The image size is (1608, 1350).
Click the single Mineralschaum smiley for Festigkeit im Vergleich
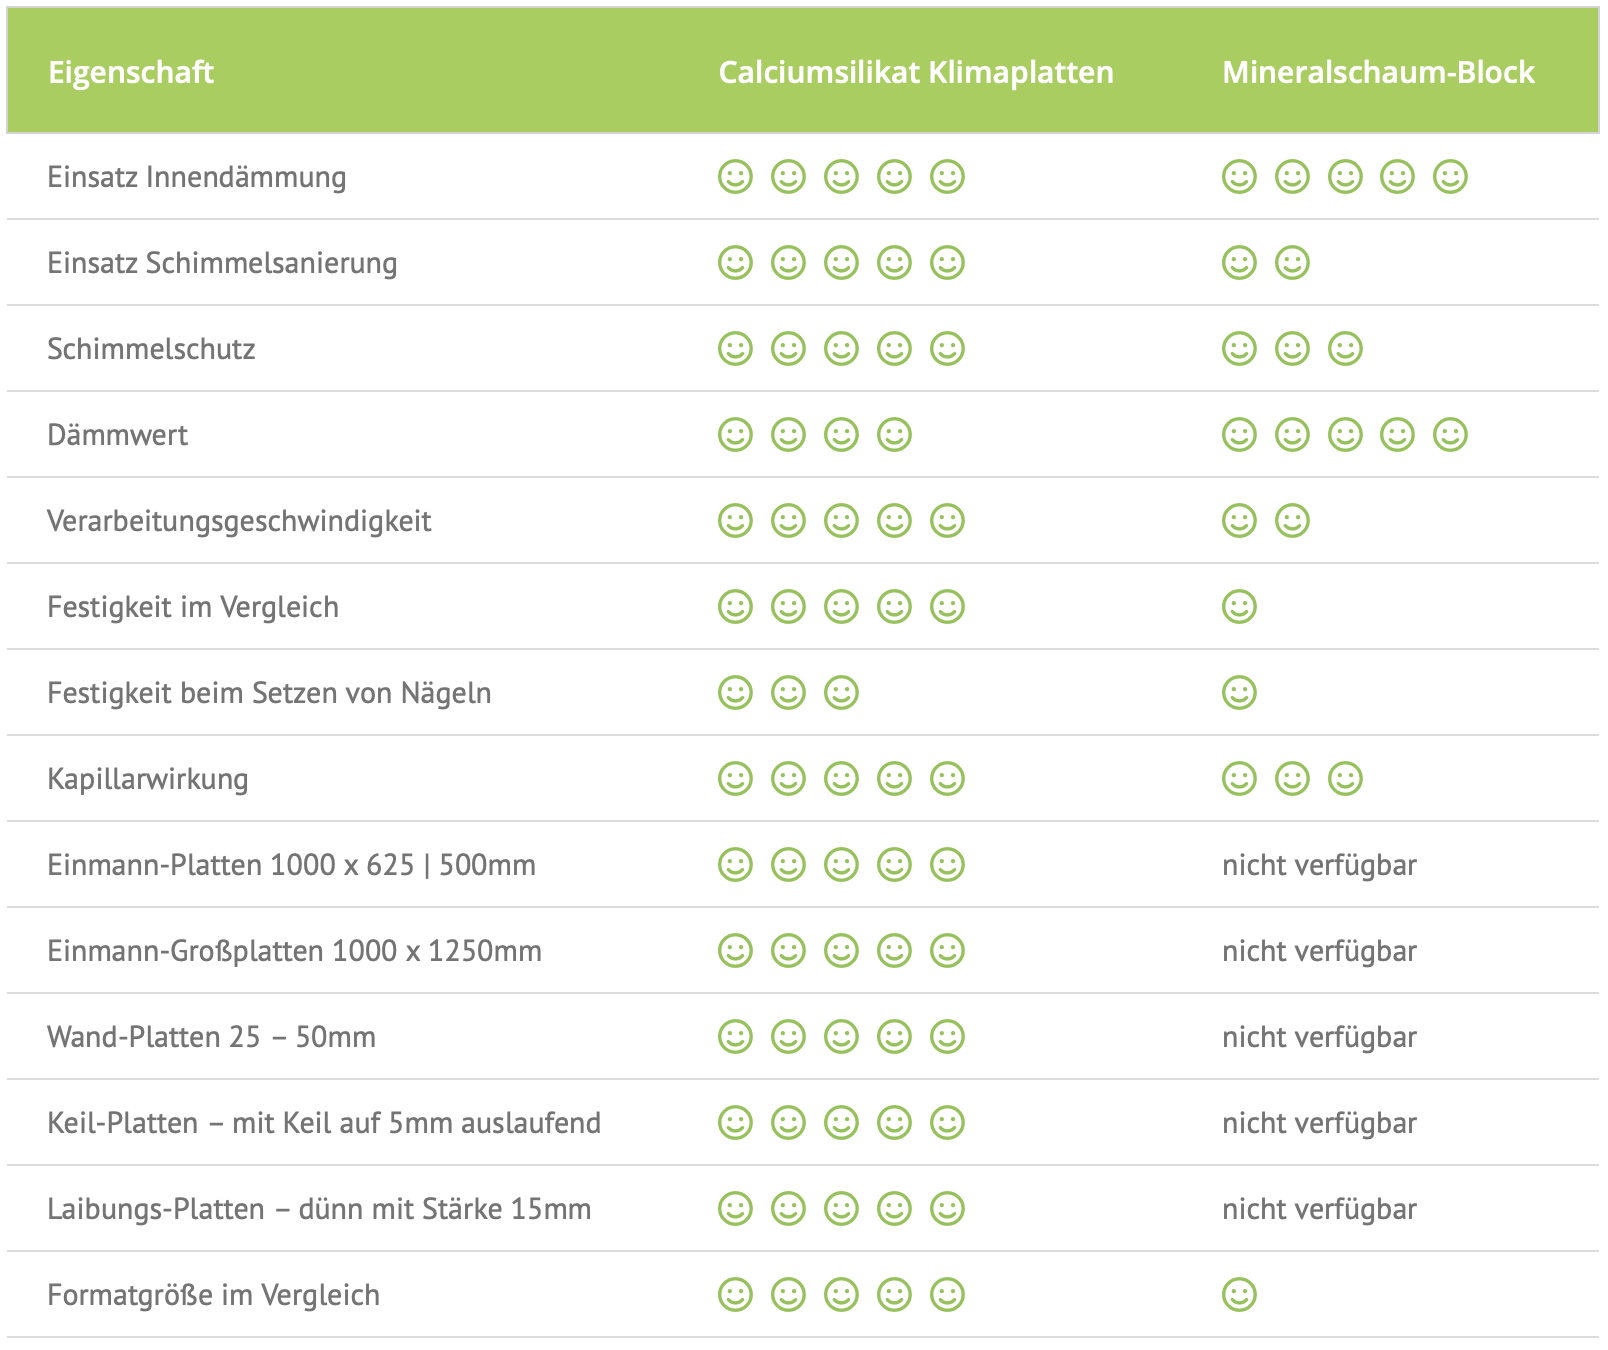click(x=1239, y=606)
